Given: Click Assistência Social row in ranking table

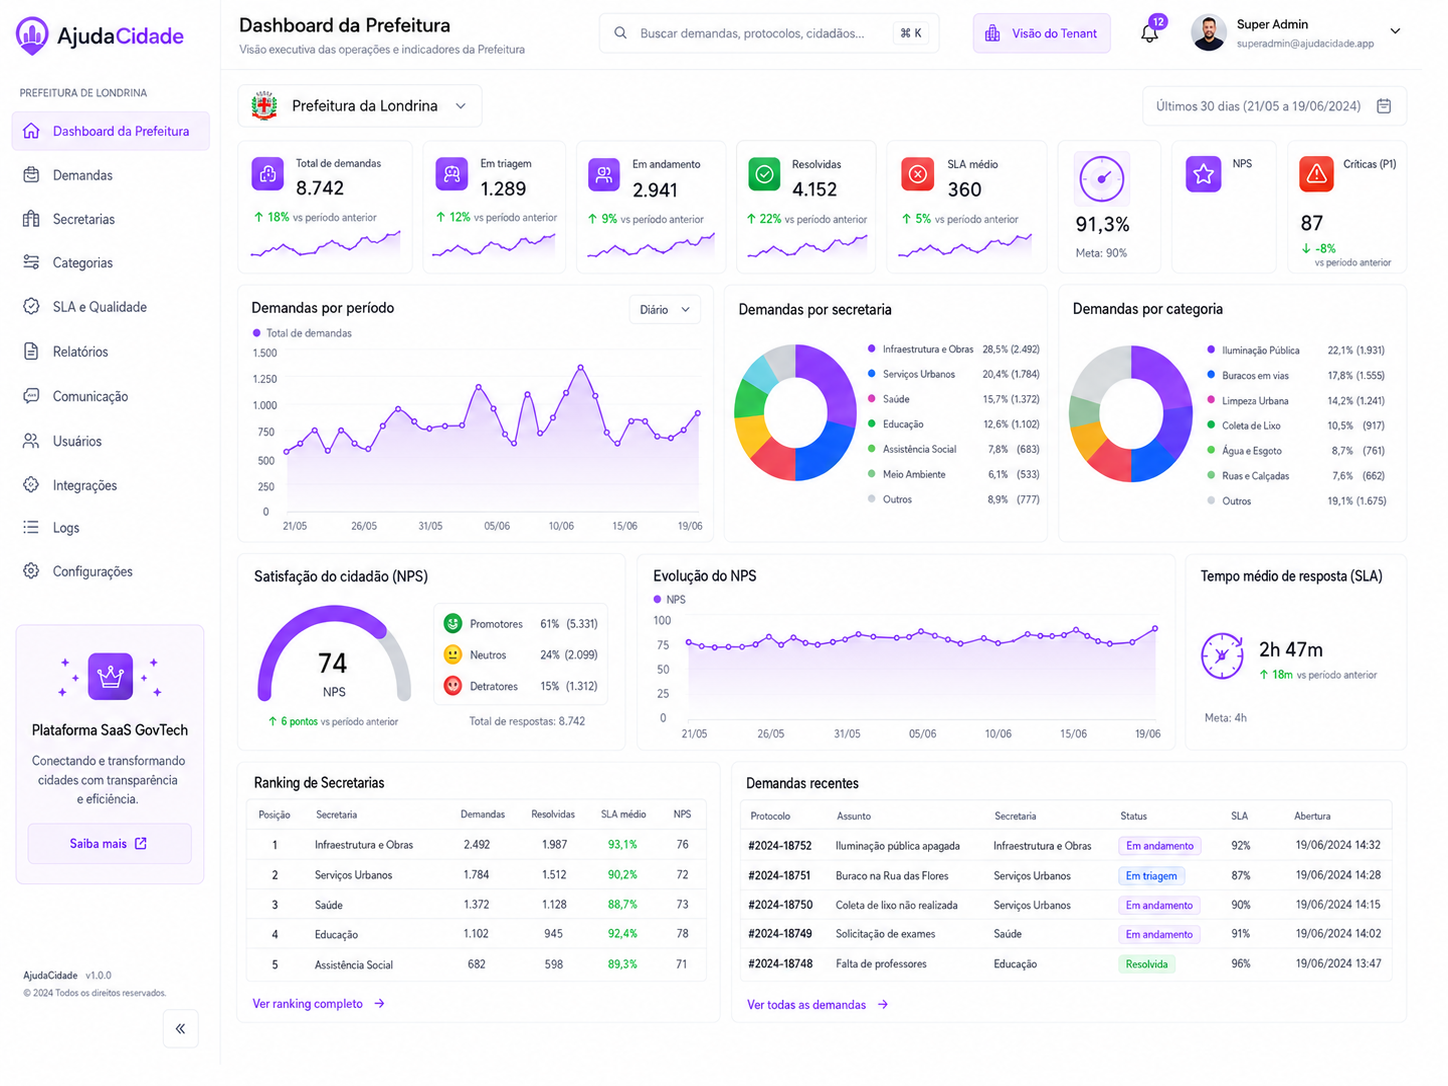Looking at the screenshot, I should point(476,965).
